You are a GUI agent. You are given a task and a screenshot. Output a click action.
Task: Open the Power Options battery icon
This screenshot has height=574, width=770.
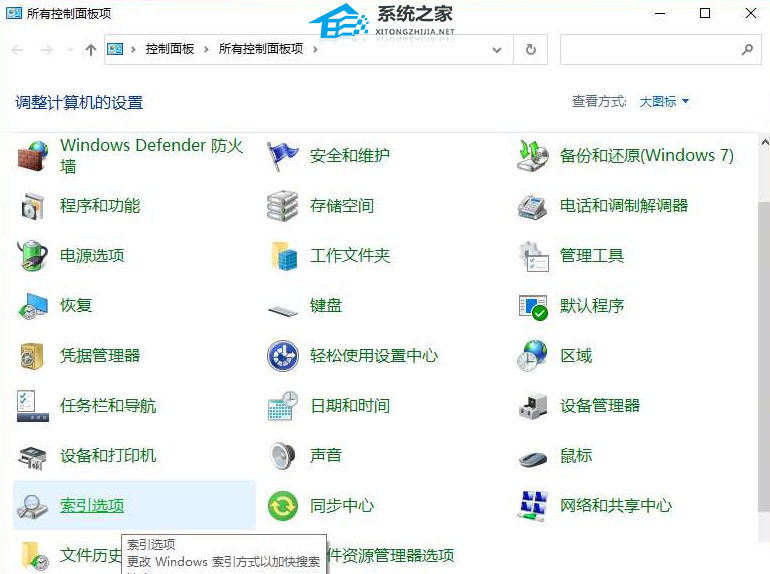tap(33, 255)
